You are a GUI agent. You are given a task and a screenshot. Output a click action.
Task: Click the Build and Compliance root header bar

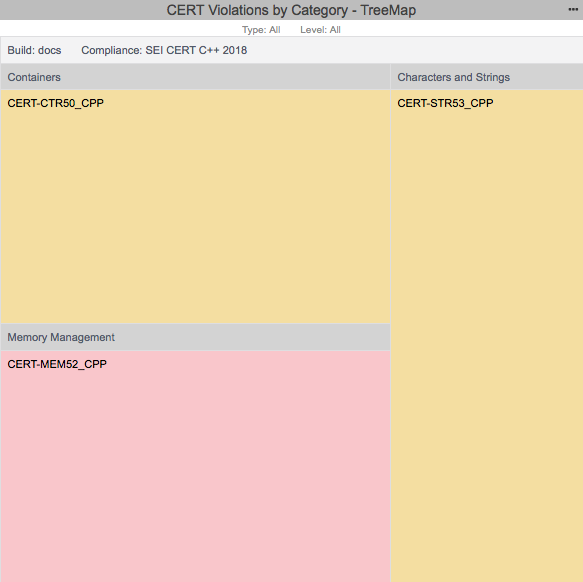point(292,50)
